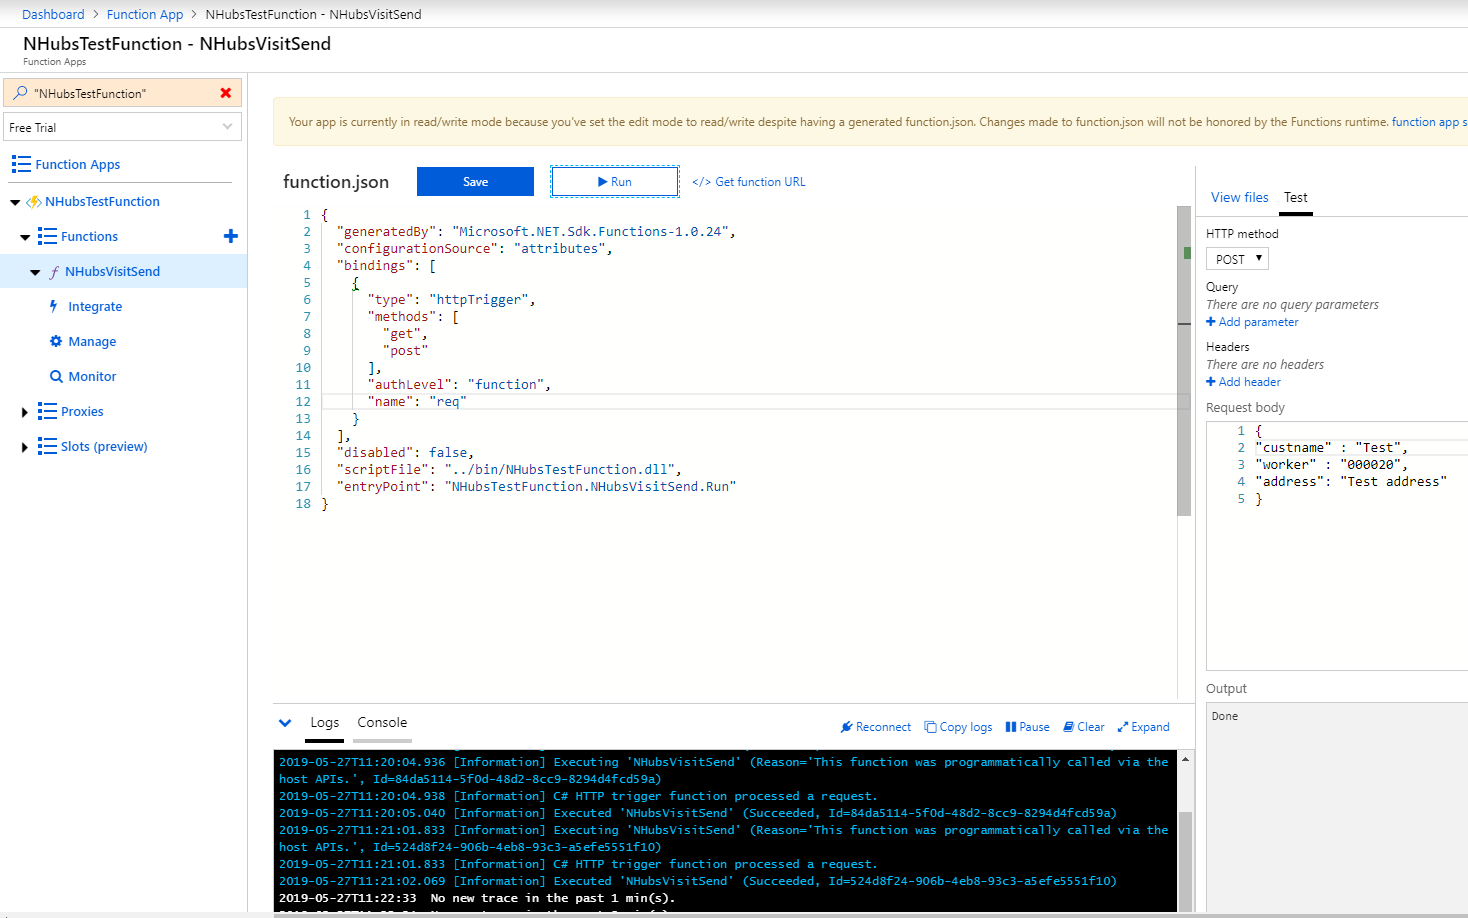
Task: Click the Function Apps list icon
Action: pos(21,164)
